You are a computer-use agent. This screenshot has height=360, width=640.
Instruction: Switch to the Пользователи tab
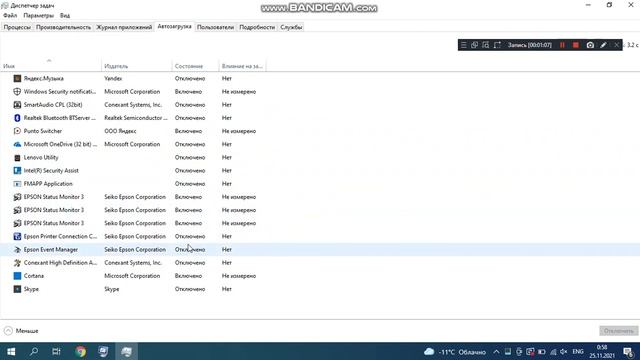215,27
